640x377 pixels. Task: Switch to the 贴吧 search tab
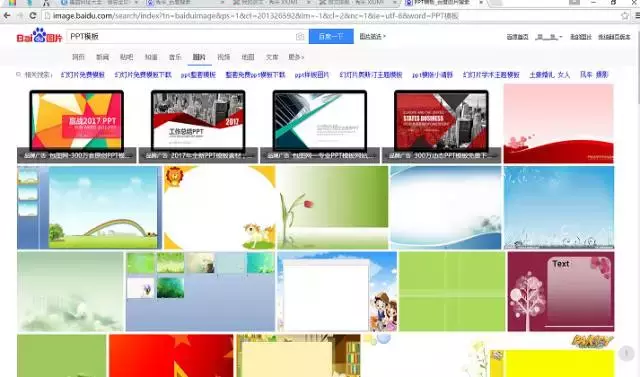(x=127, y=57)
